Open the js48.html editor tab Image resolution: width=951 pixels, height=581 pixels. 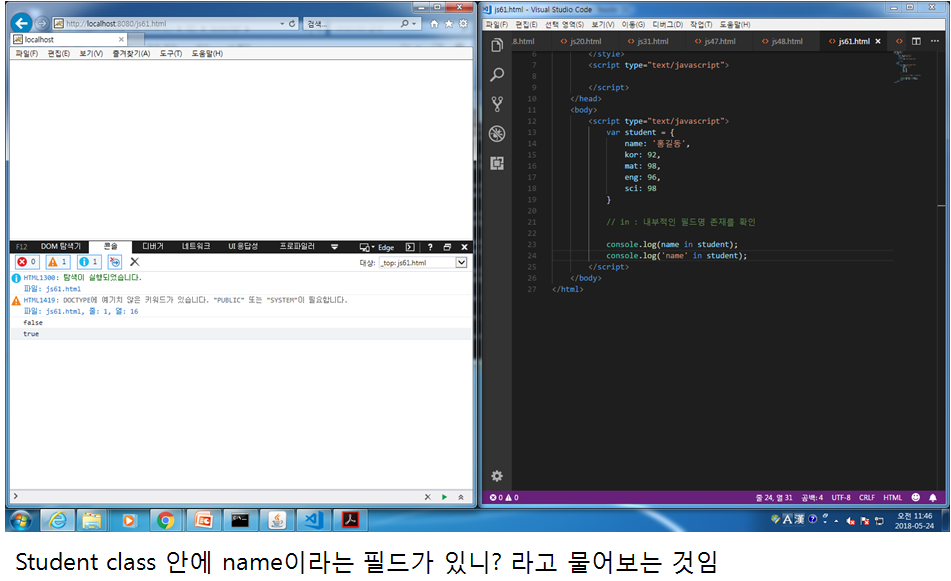[782, 41]
